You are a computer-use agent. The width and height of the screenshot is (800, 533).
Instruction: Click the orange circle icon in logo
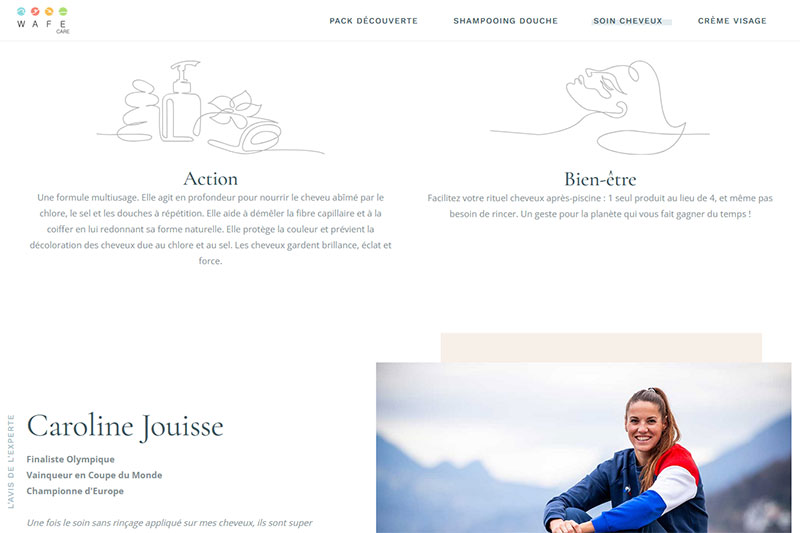pyautogui.click(x=49, y=11)
